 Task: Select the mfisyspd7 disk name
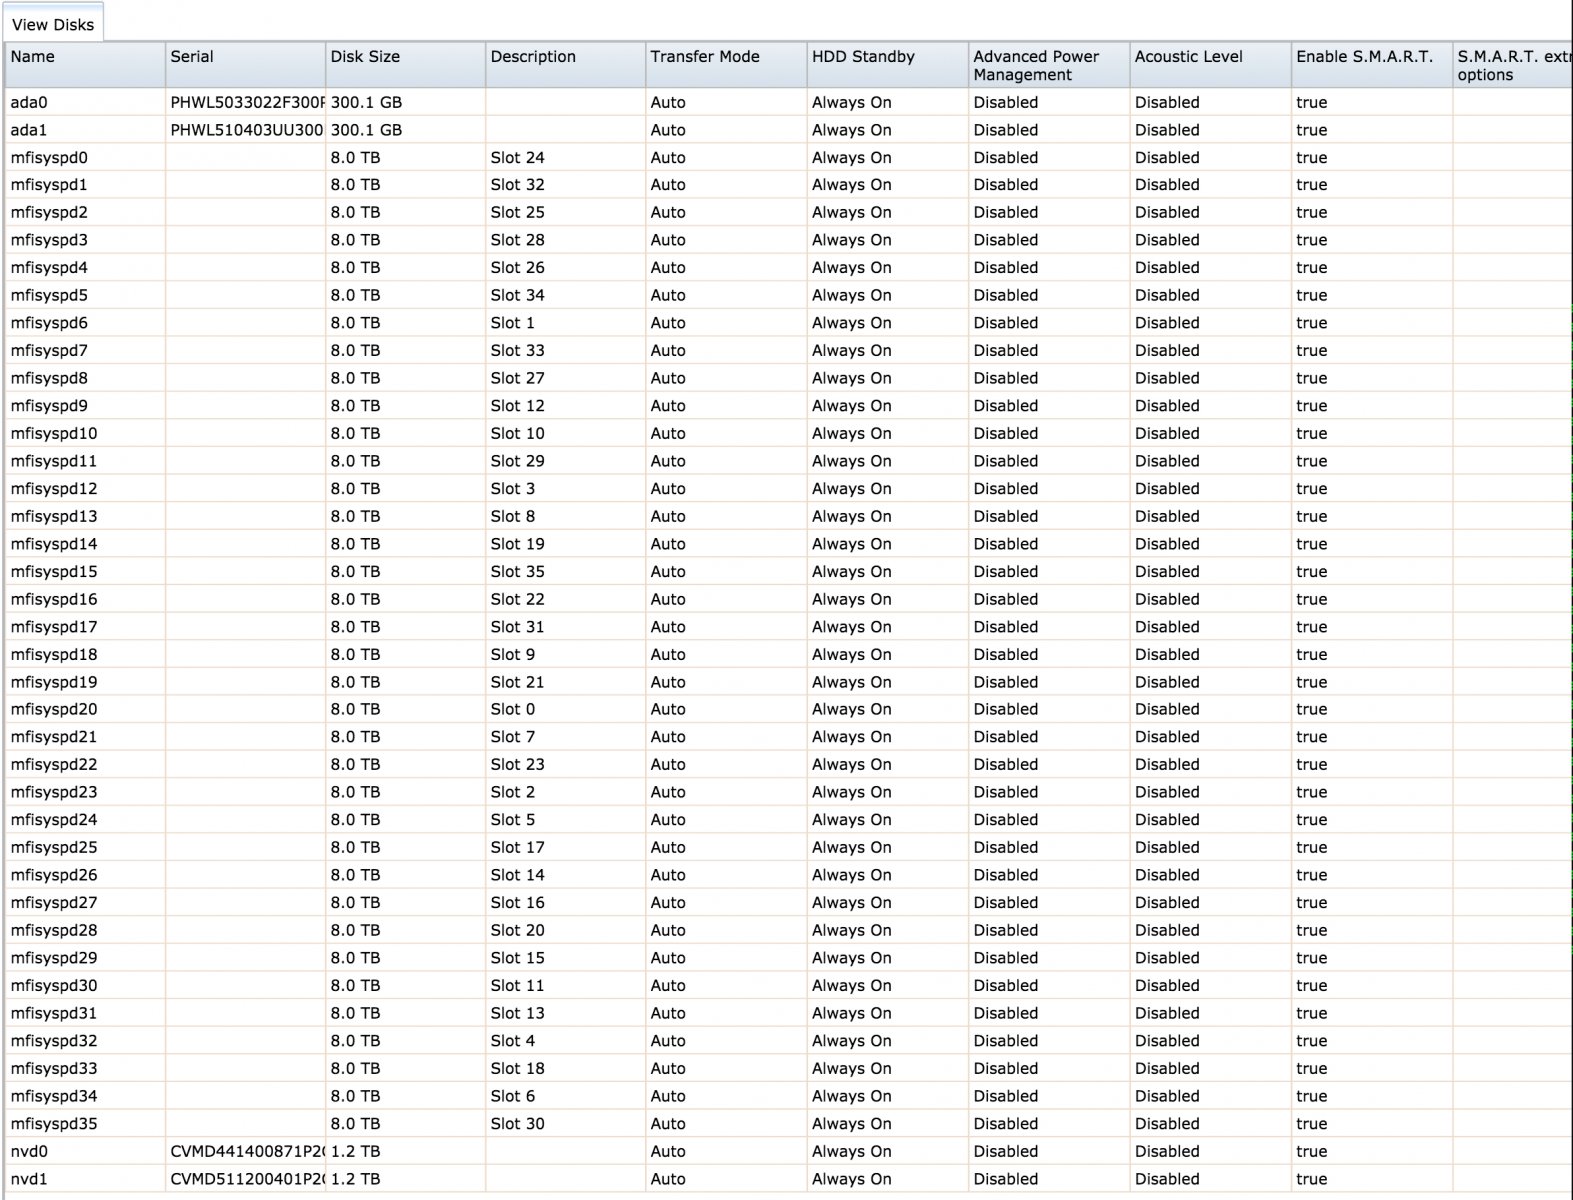[49, 351]
